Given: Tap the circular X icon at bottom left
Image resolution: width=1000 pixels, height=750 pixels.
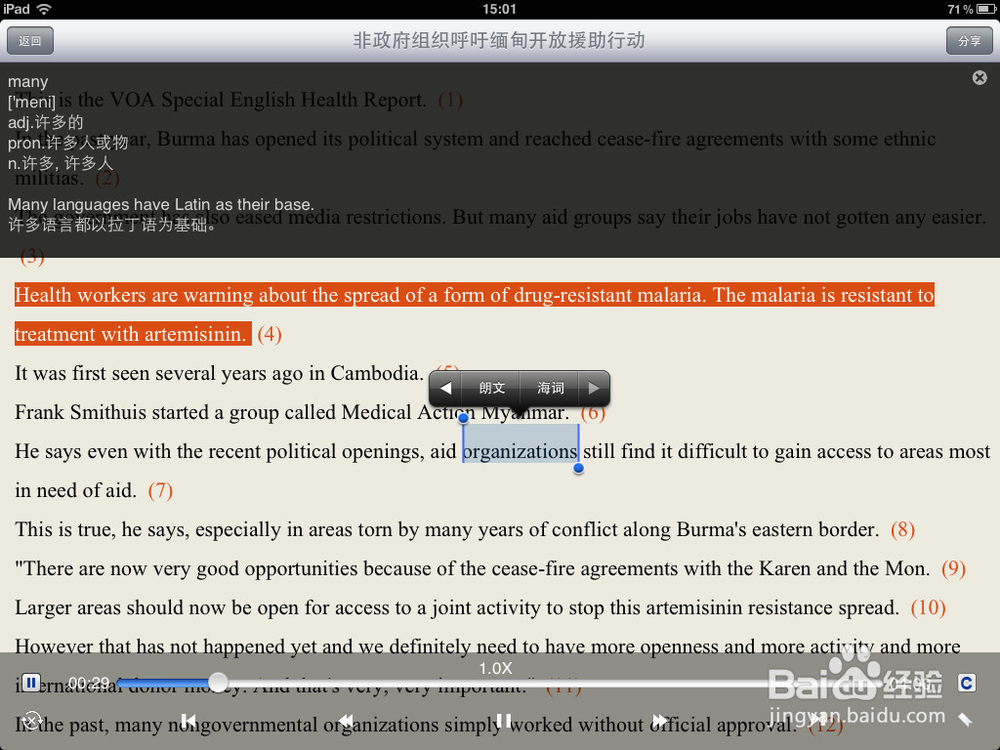Looking at the screenshot, I should (x=32, y=721).
